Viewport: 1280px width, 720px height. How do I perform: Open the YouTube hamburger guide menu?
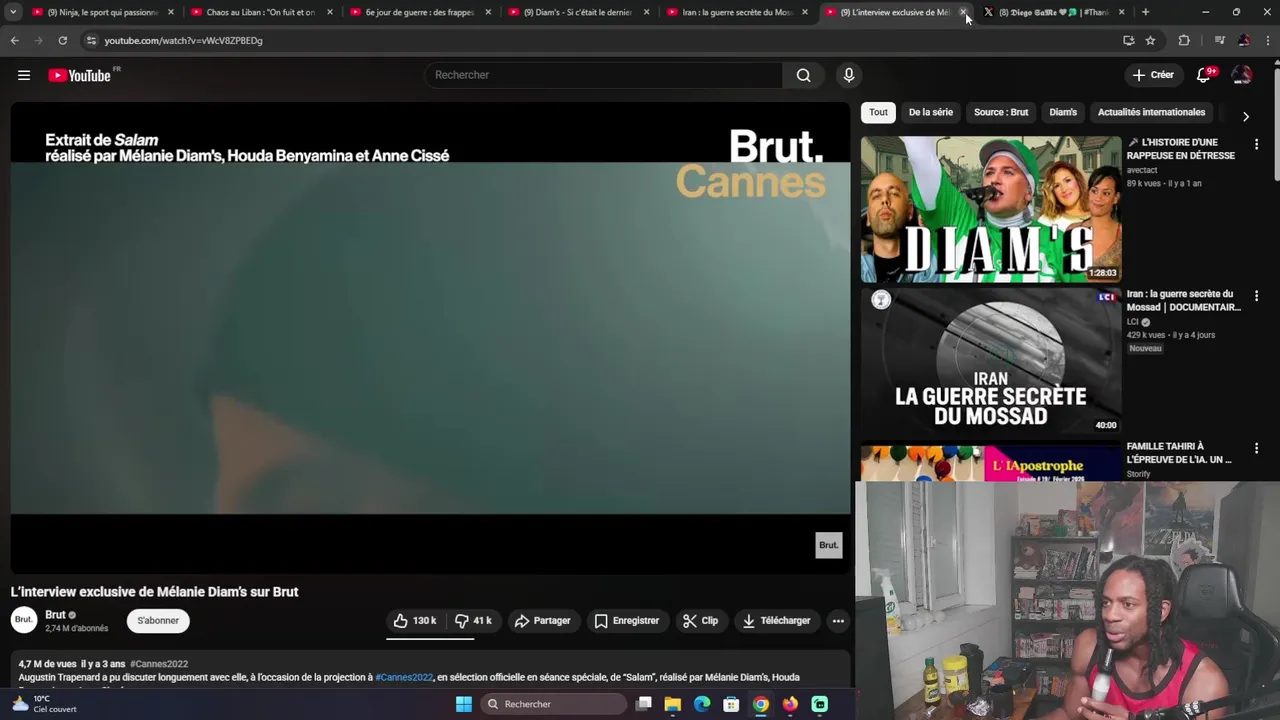[24, 75]
